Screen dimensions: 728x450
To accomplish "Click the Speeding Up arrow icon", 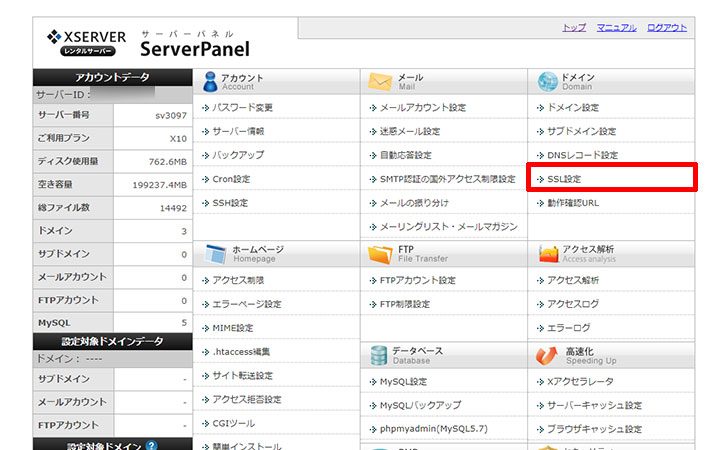I will [546, 355].
